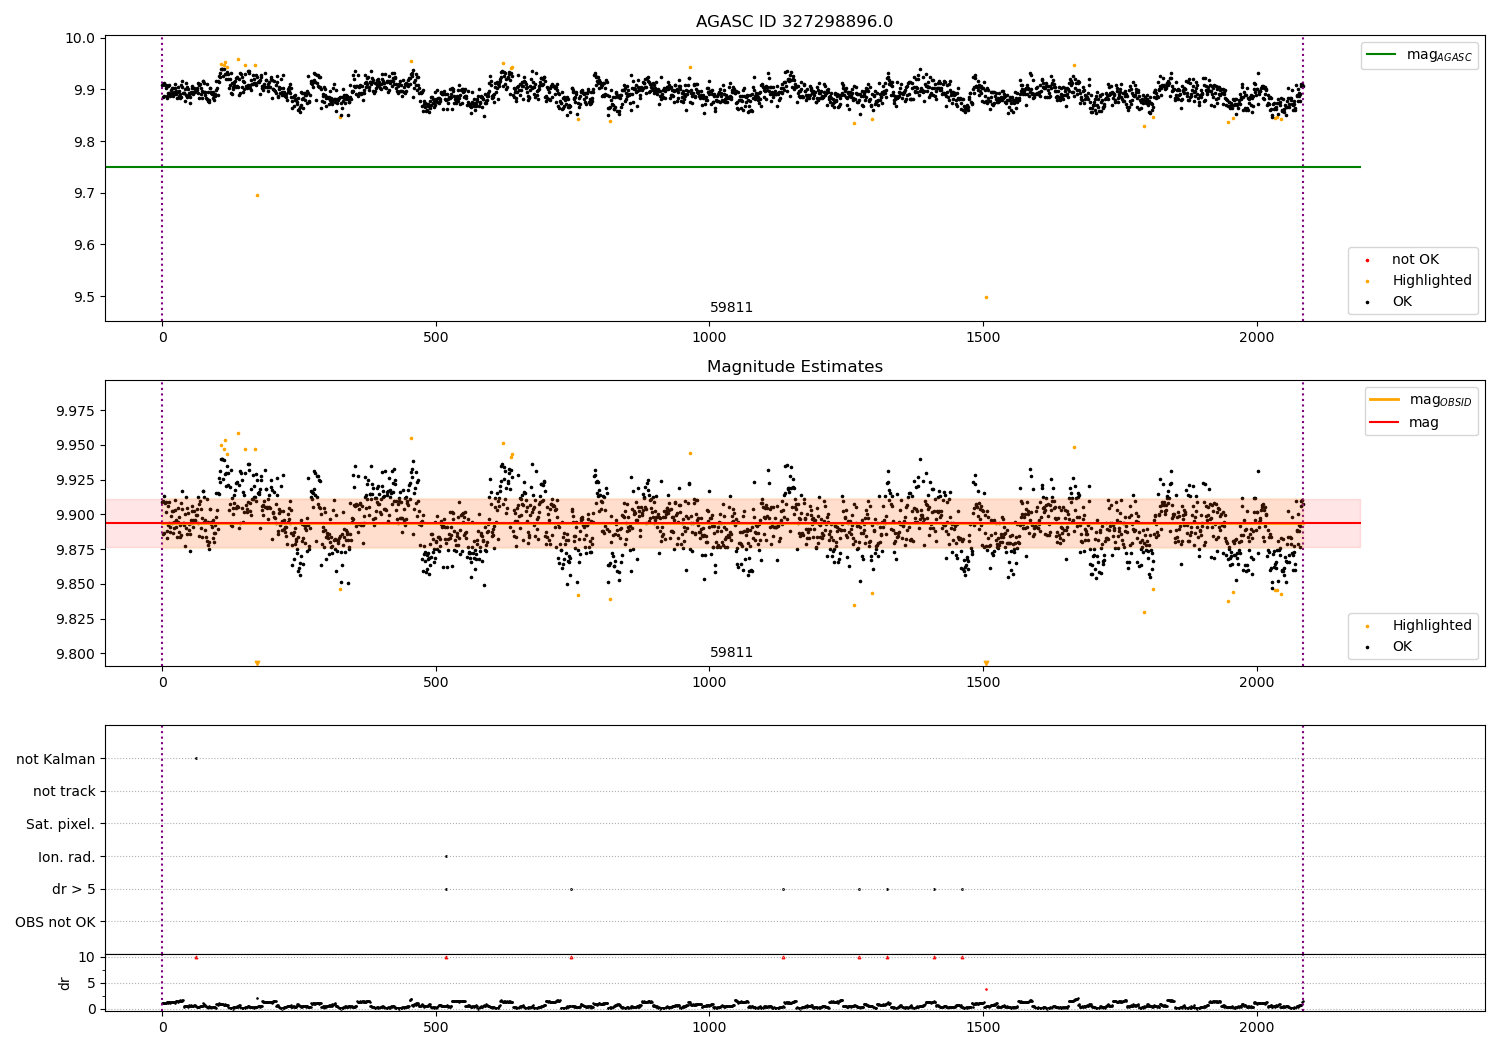Click the 59811 label in middle plot

click(x=731, y=653)
